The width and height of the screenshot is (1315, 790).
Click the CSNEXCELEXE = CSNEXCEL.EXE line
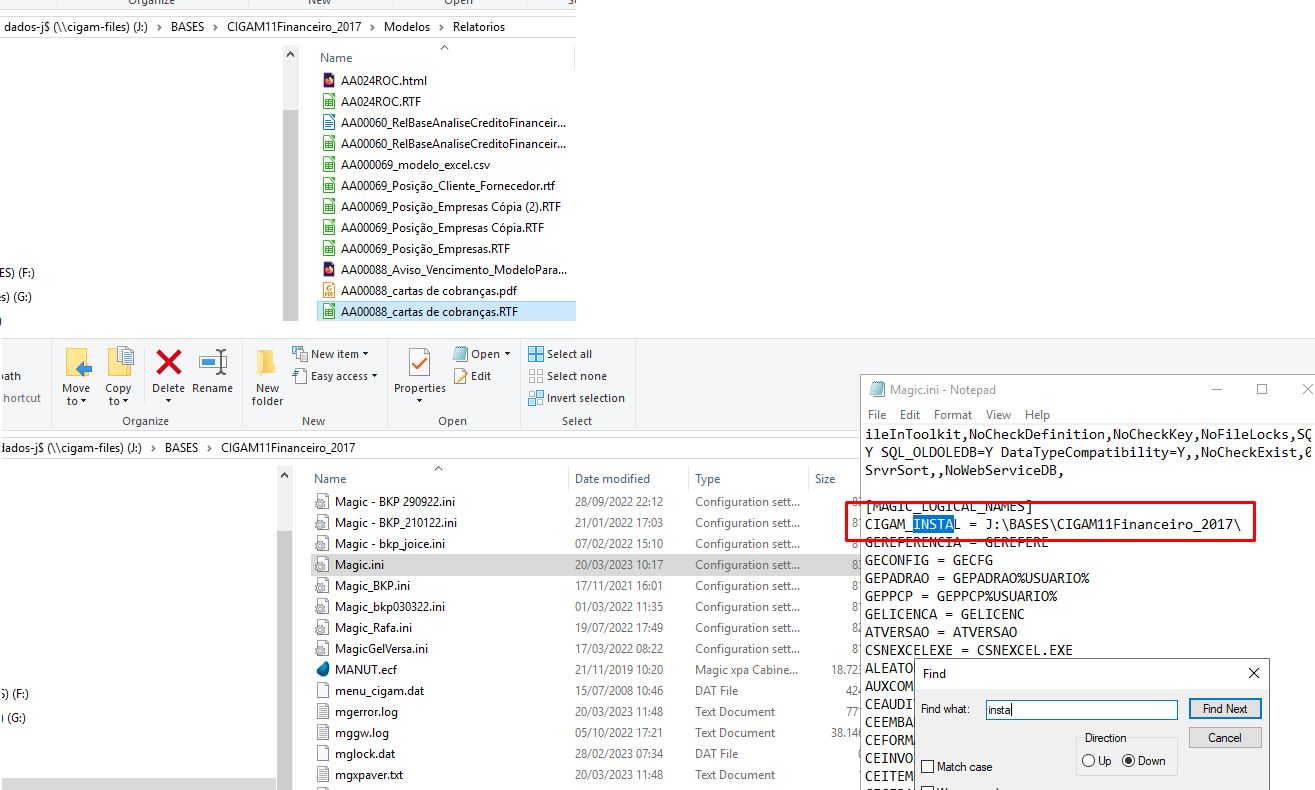point(968,650)
